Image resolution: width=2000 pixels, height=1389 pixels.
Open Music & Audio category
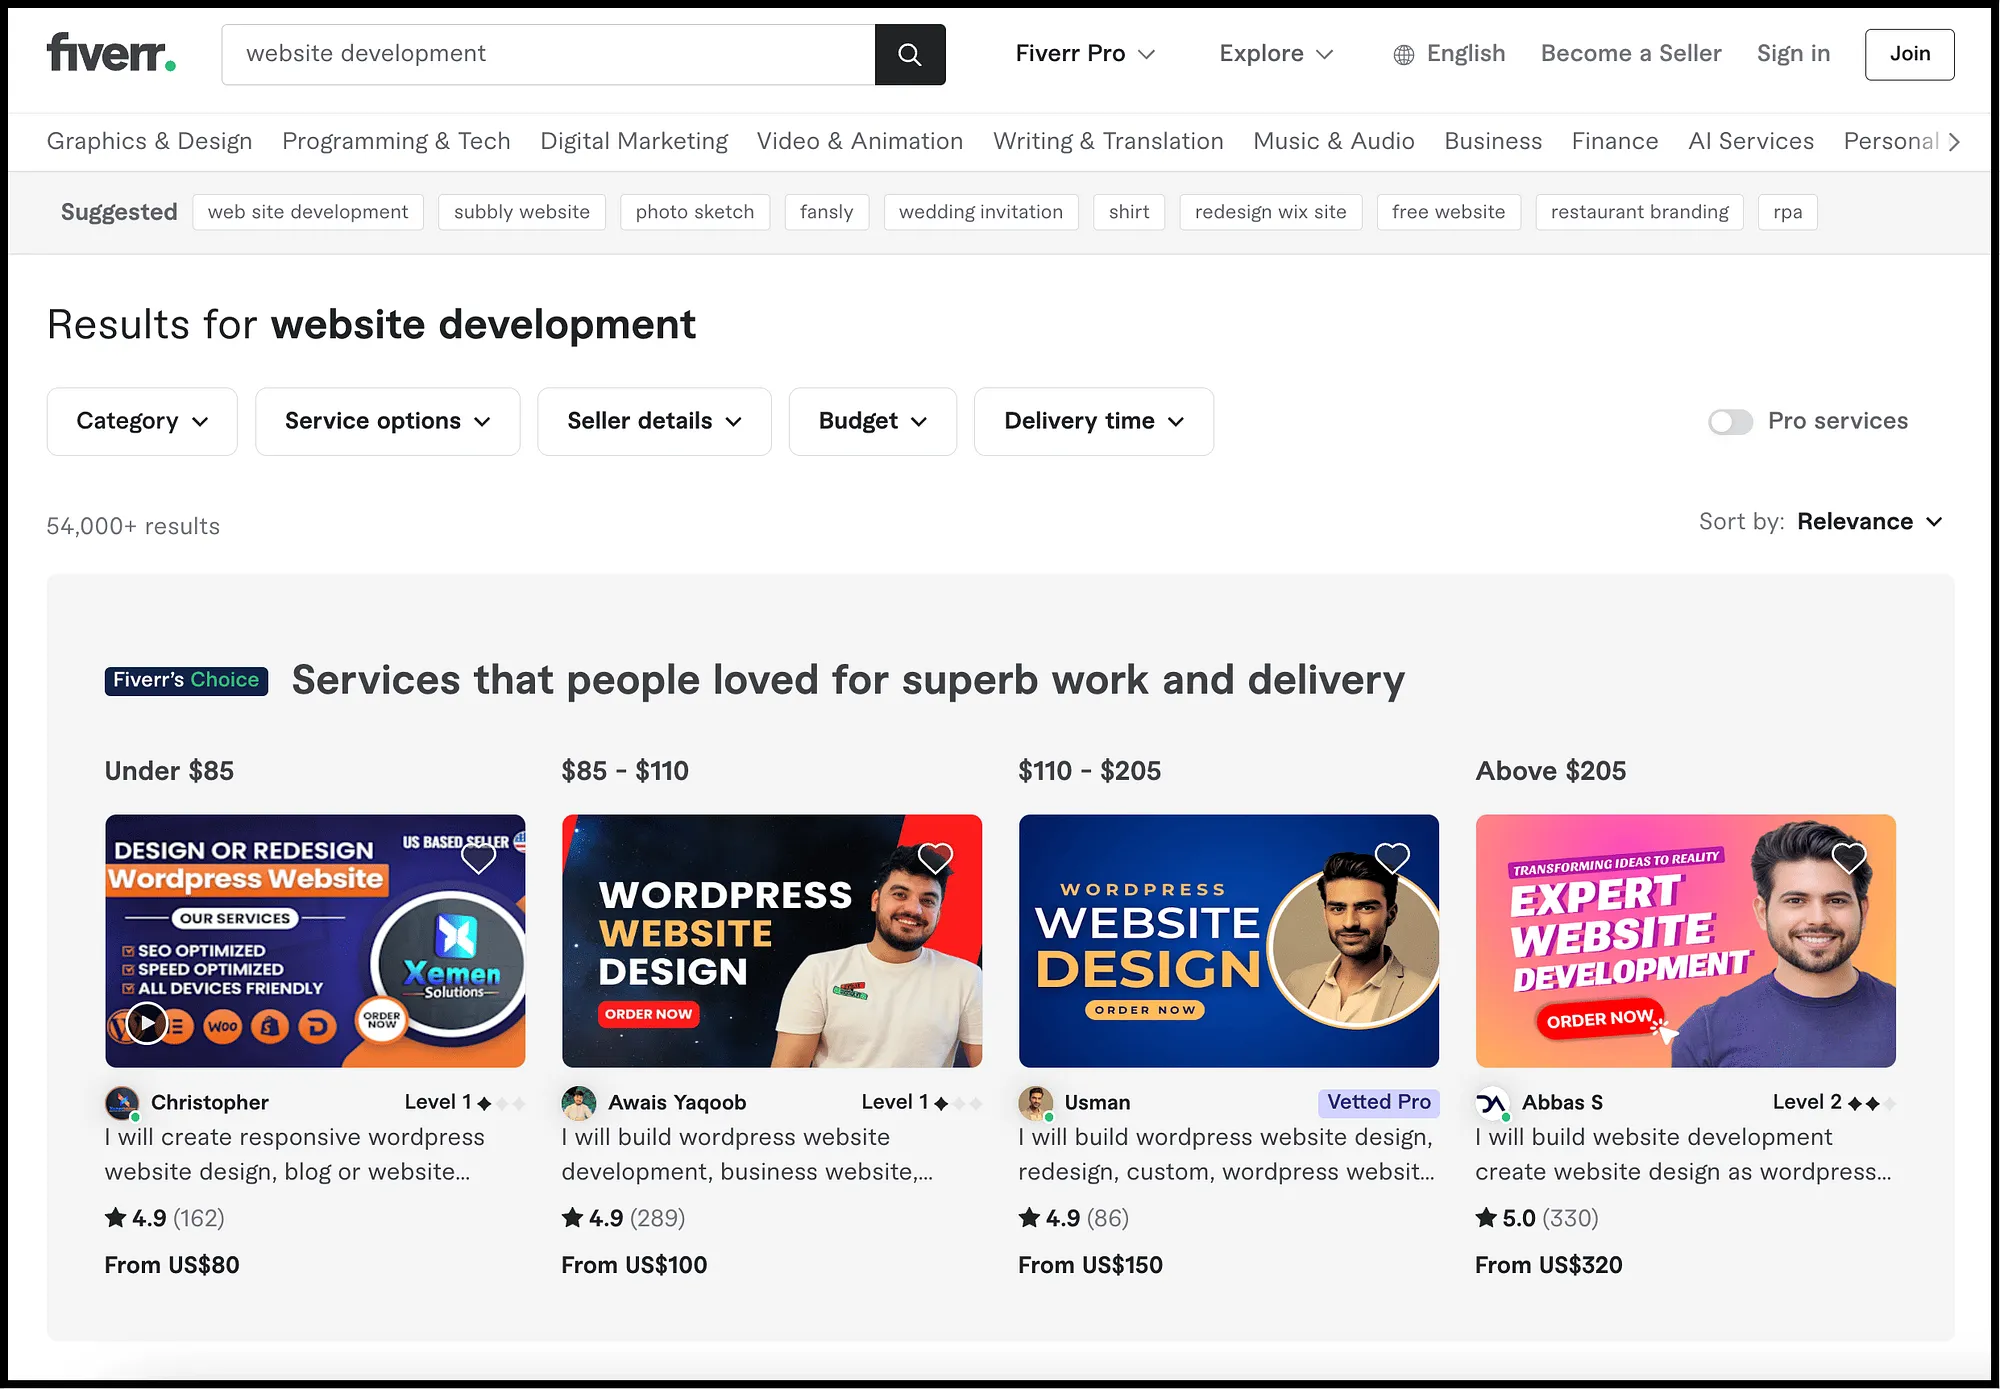(1334, 142)
